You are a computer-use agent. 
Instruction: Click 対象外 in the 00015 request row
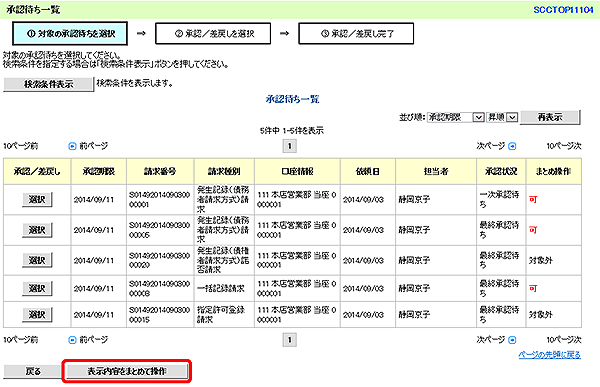[540, 315]
